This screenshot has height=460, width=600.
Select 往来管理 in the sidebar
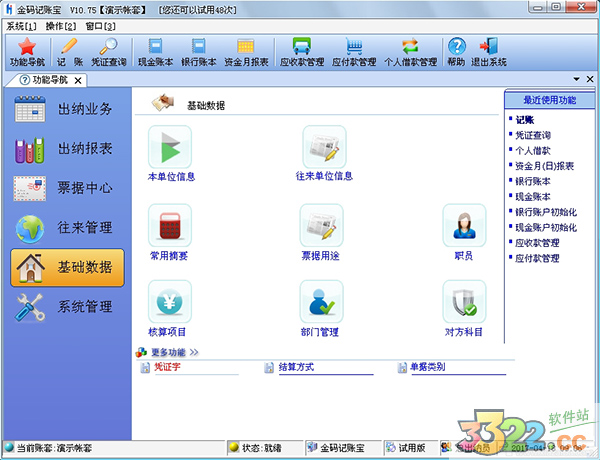(67, 228)
